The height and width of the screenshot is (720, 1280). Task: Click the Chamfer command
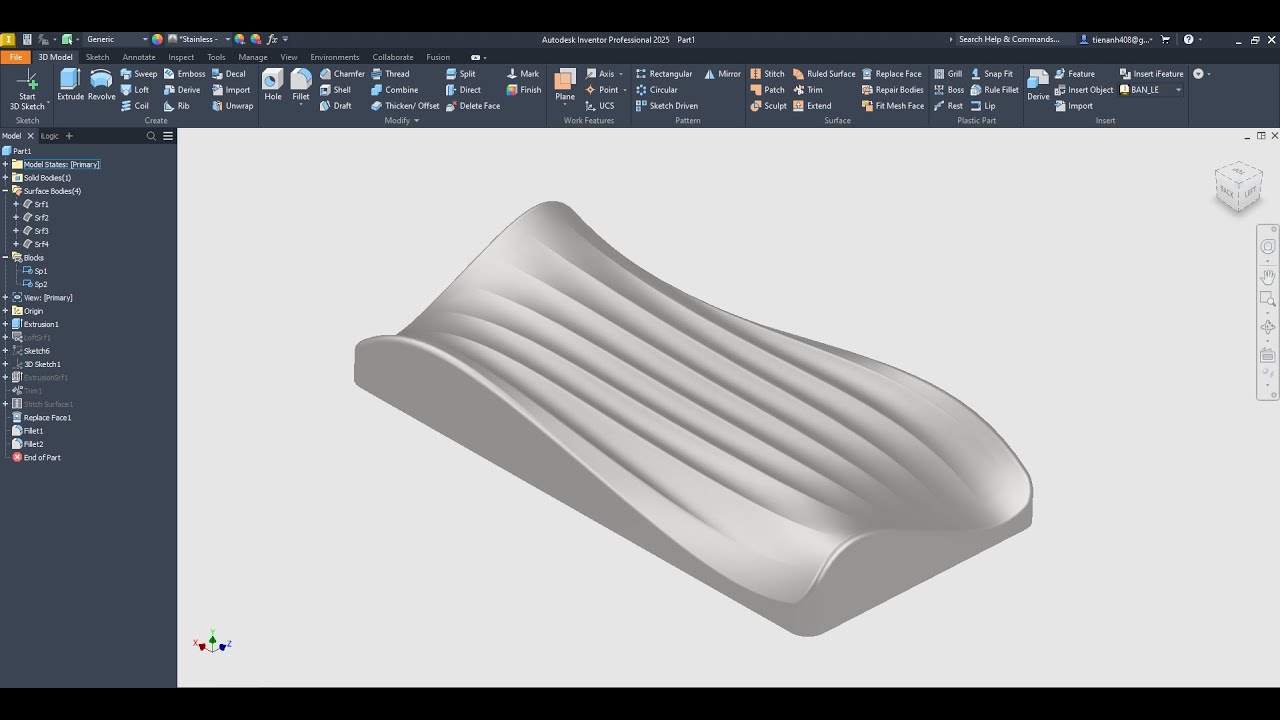342,74
